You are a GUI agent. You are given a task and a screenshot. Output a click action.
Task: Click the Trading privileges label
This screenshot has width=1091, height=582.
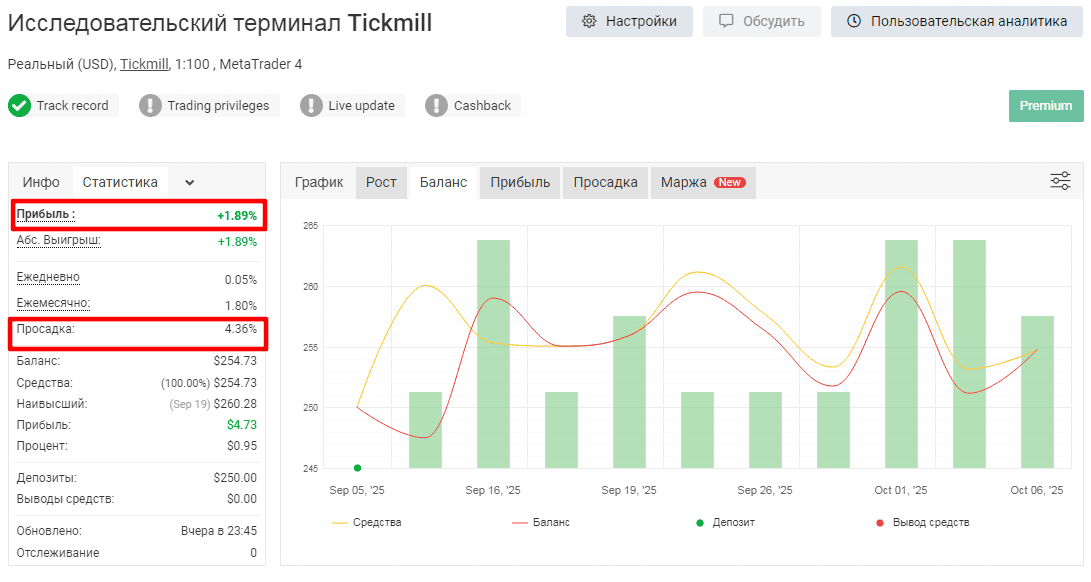pos(218,106)
